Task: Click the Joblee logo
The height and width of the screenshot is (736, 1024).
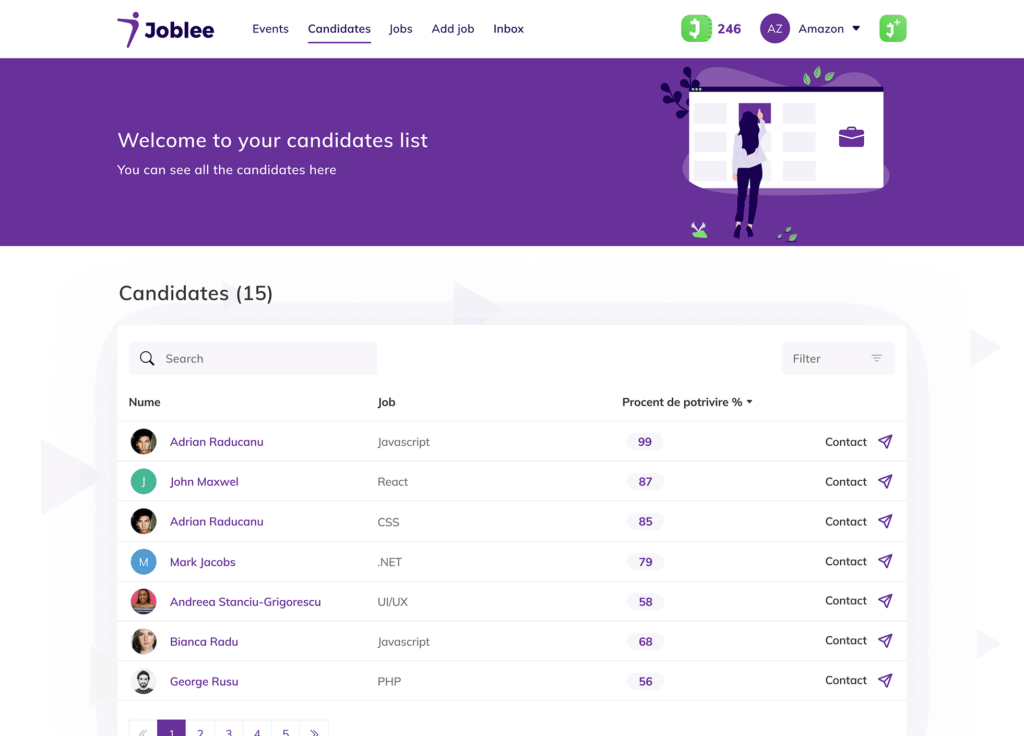Action: (166, 29)
